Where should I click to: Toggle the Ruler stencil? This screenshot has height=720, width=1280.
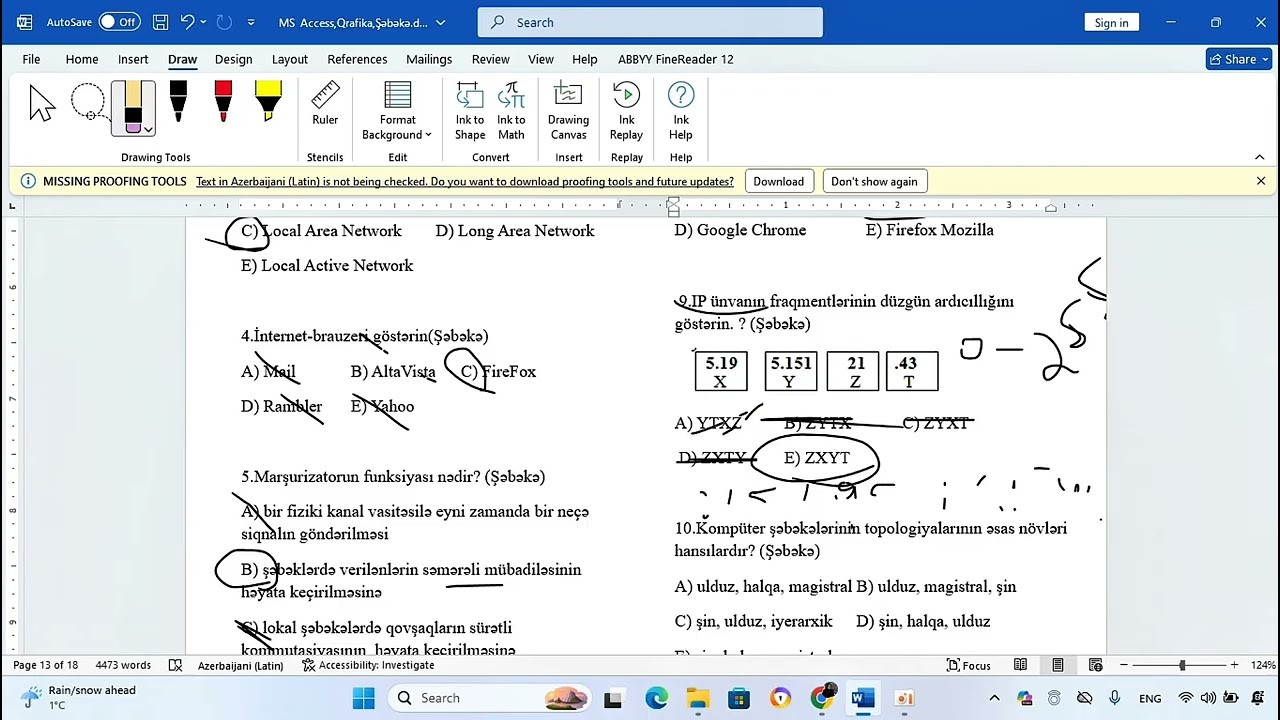click(x=325, y=104)
